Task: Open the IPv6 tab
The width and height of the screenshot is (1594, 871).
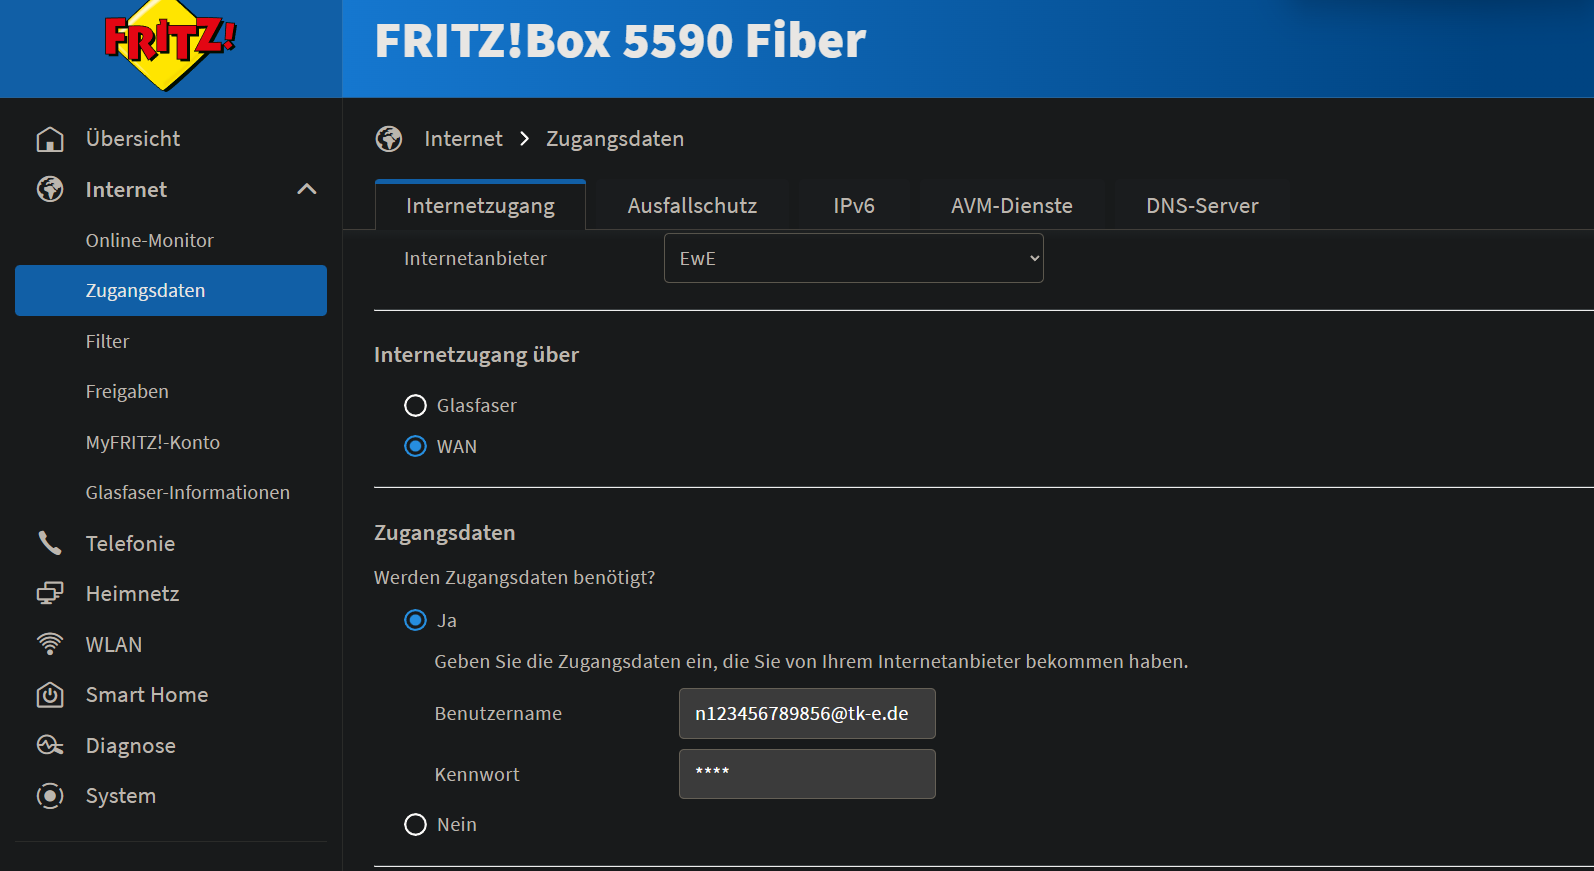Action: [854, 205]
